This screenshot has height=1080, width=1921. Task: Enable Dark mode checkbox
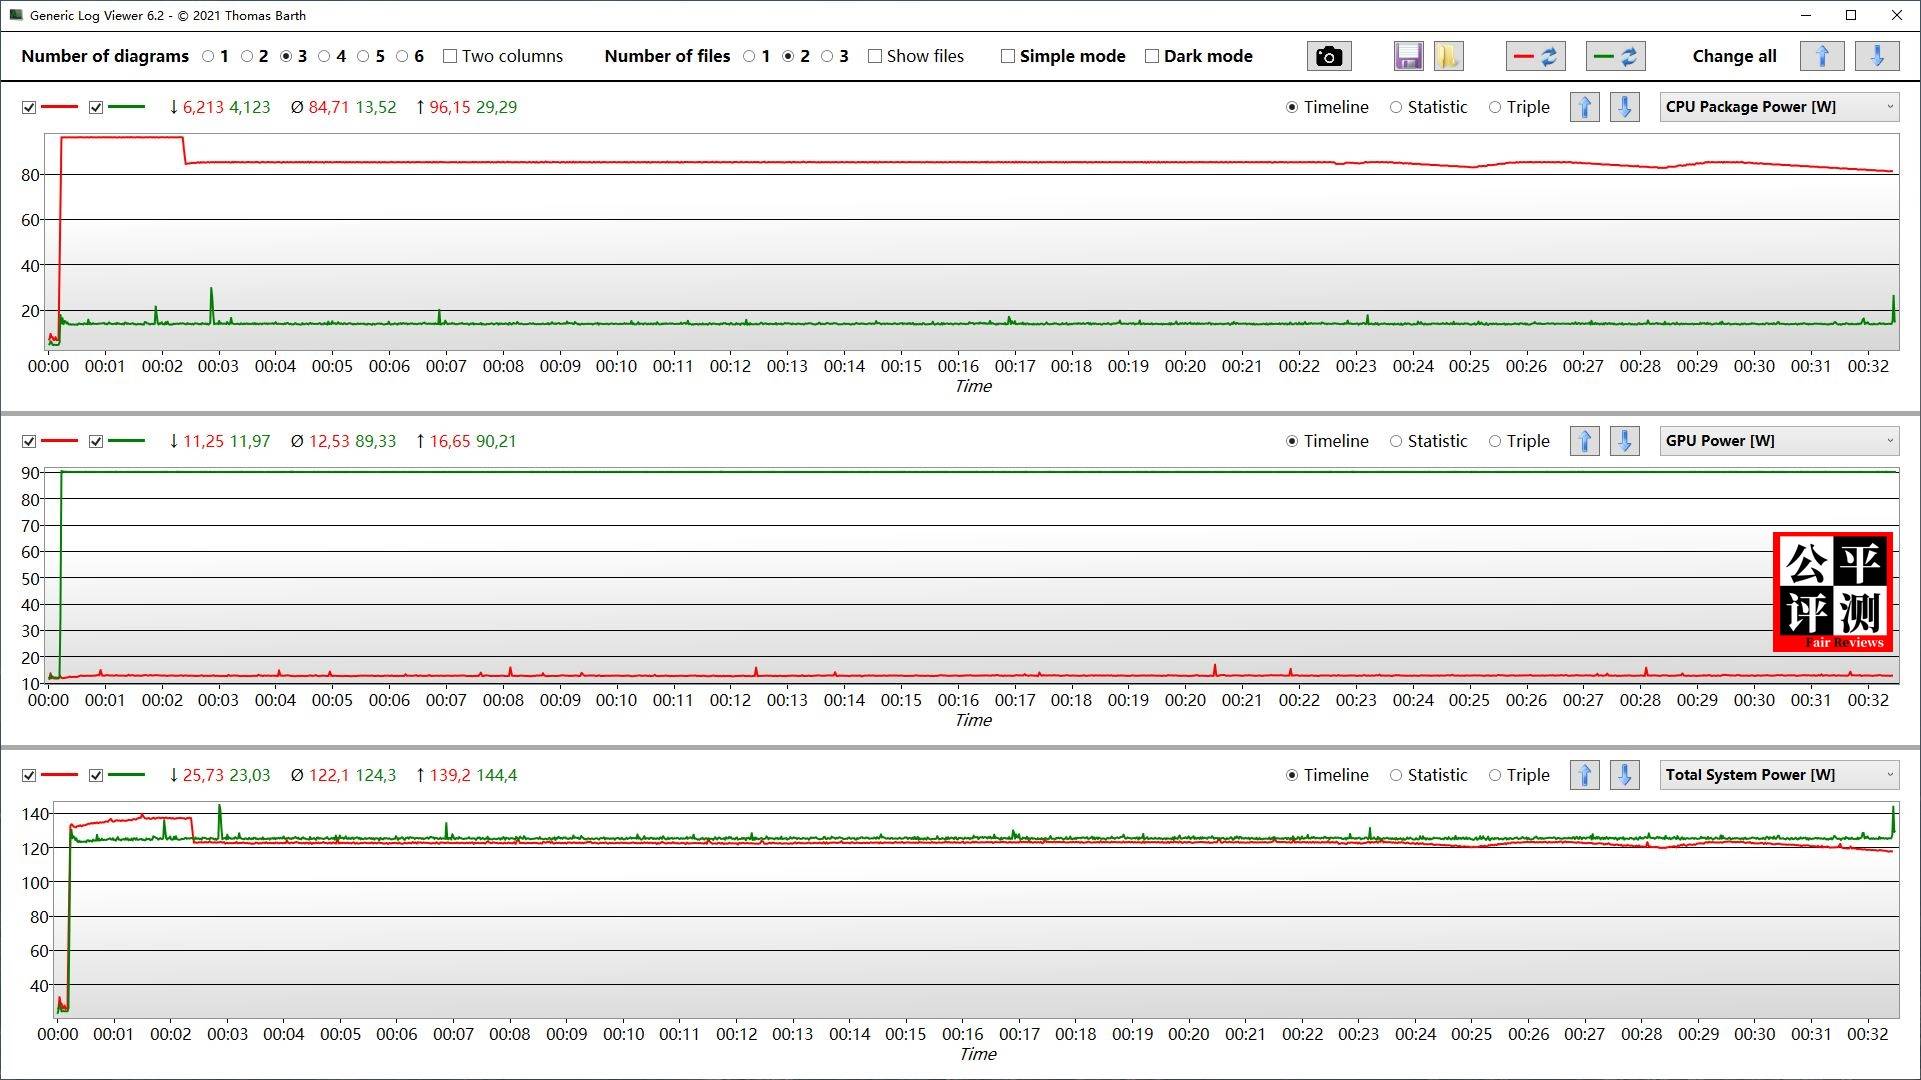(x=1152, y=56)
